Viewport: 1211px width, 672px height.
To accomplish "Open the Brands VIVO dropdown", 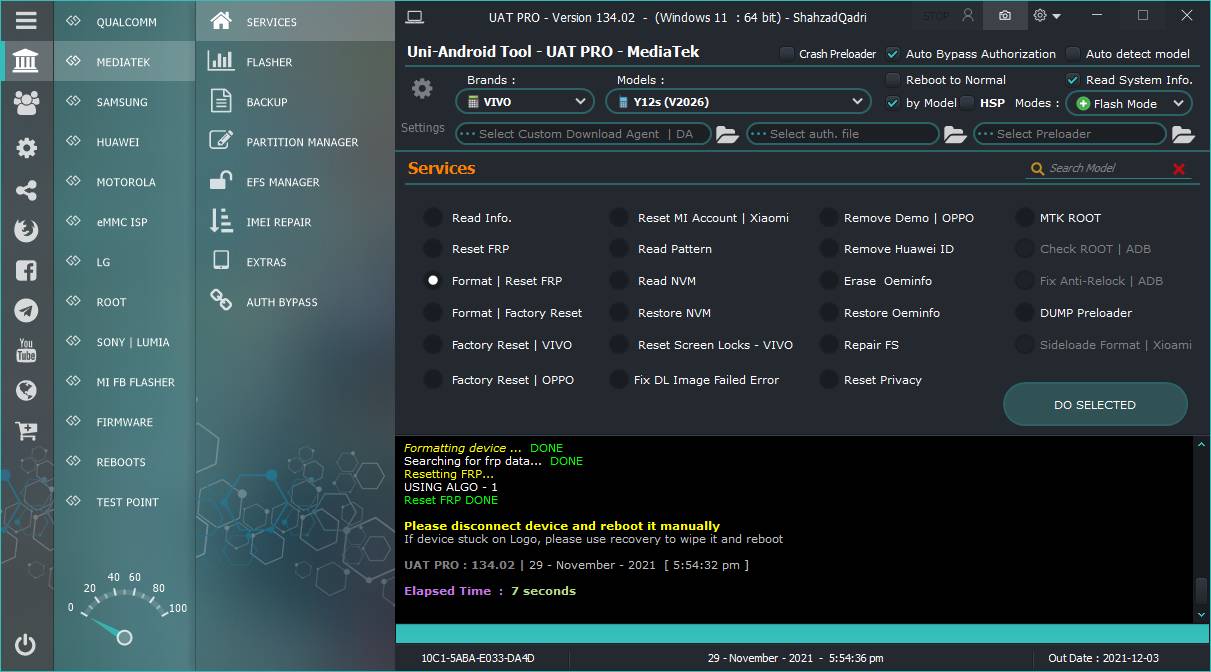I will tap(525, 101).
